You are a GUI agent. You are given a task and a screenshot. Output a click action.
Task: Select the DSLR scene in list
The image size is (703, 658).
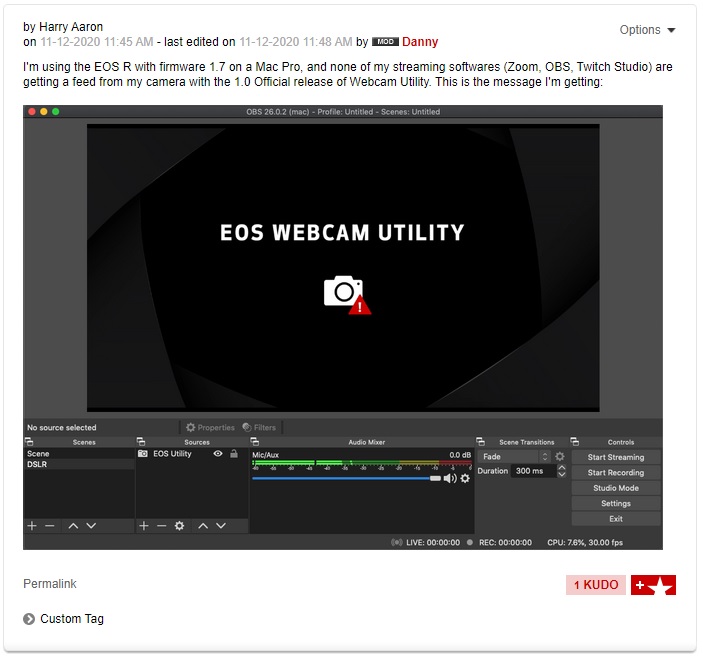(37, 465)
